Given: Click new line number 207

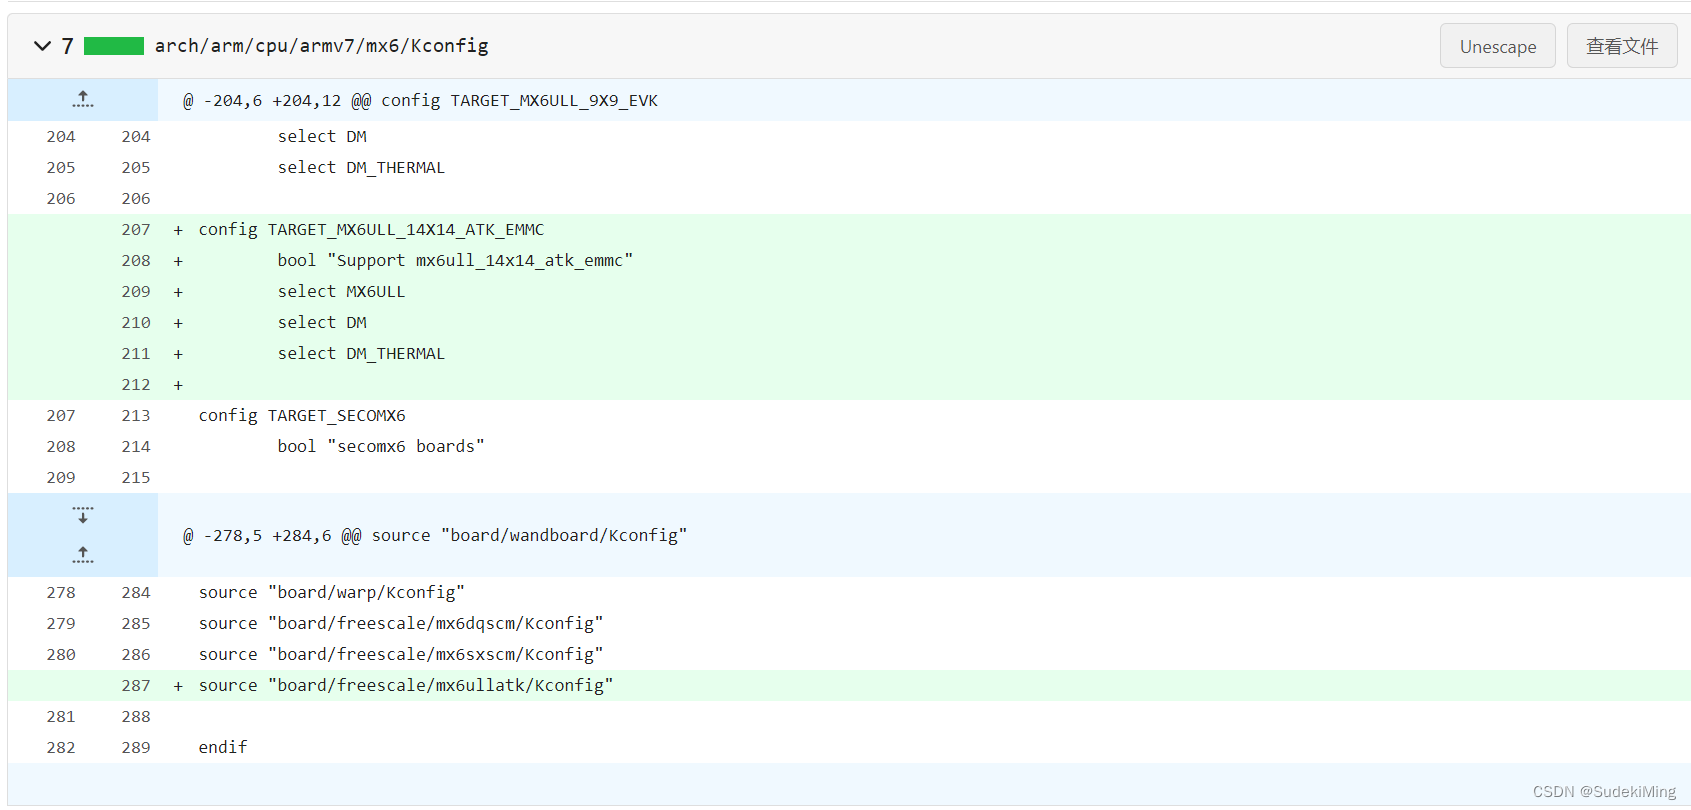Looking at the screenshot, I should [x=136, y=229].
